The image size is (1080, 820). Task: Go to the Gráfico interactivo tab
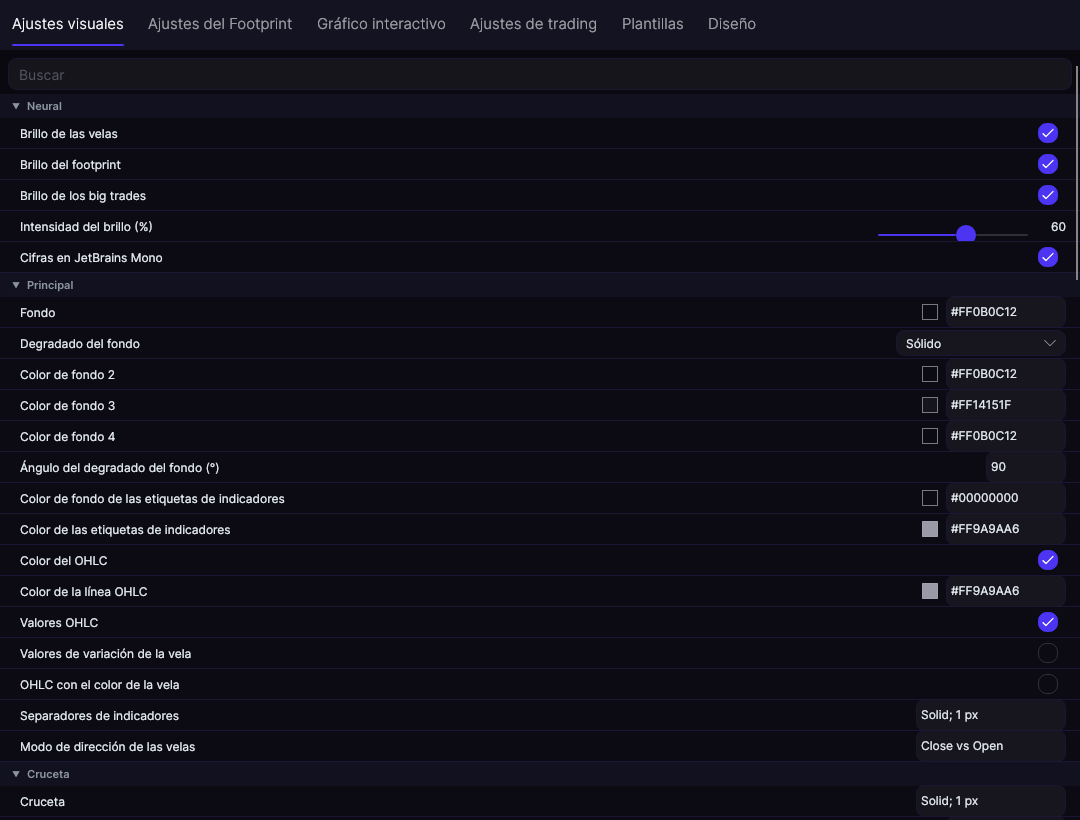(381, 24)
